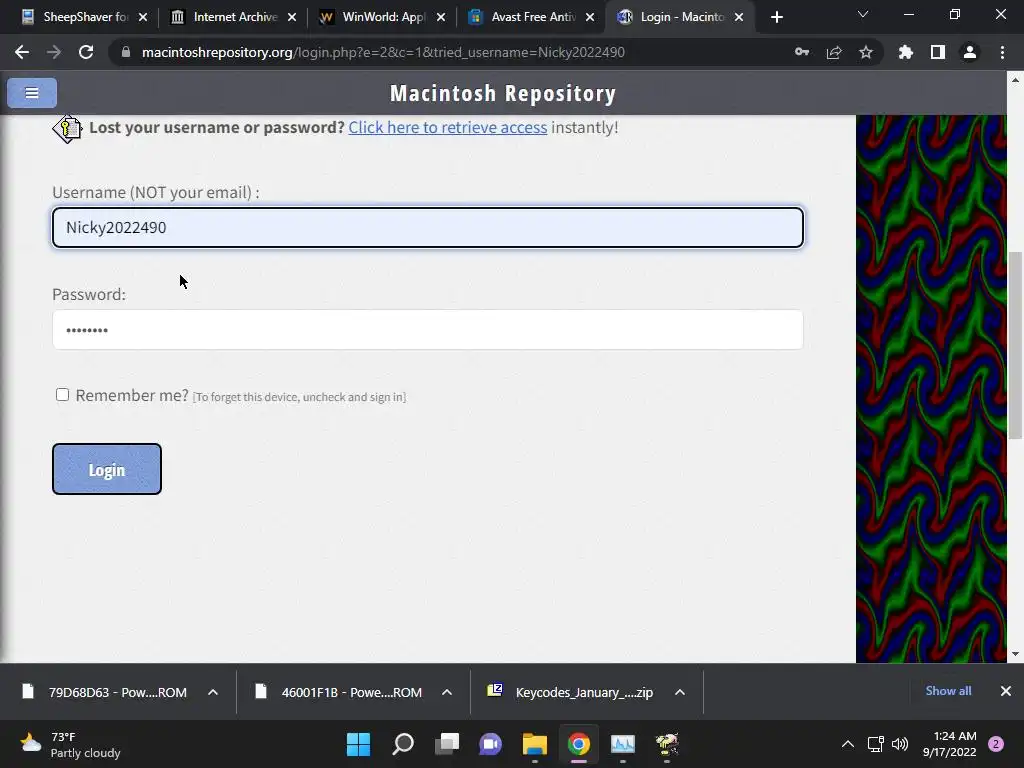
Task: Click Show all downloads
Action: tap(948, 691)
